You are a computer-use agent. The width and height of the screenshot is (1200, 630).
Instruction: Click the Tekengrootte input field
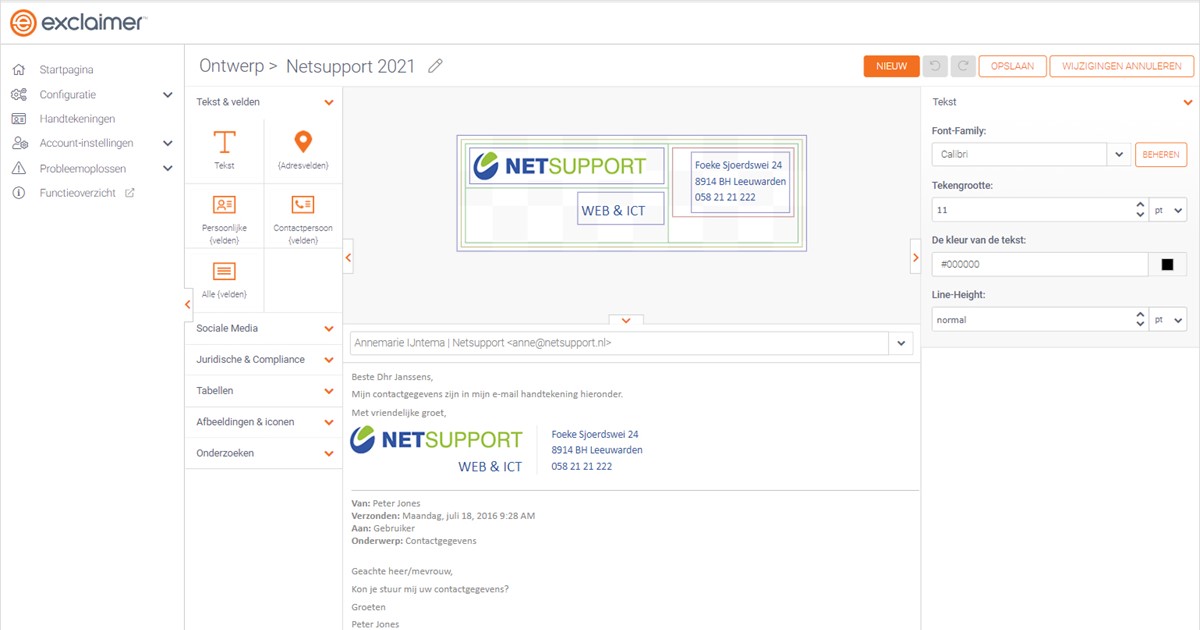1030,210
